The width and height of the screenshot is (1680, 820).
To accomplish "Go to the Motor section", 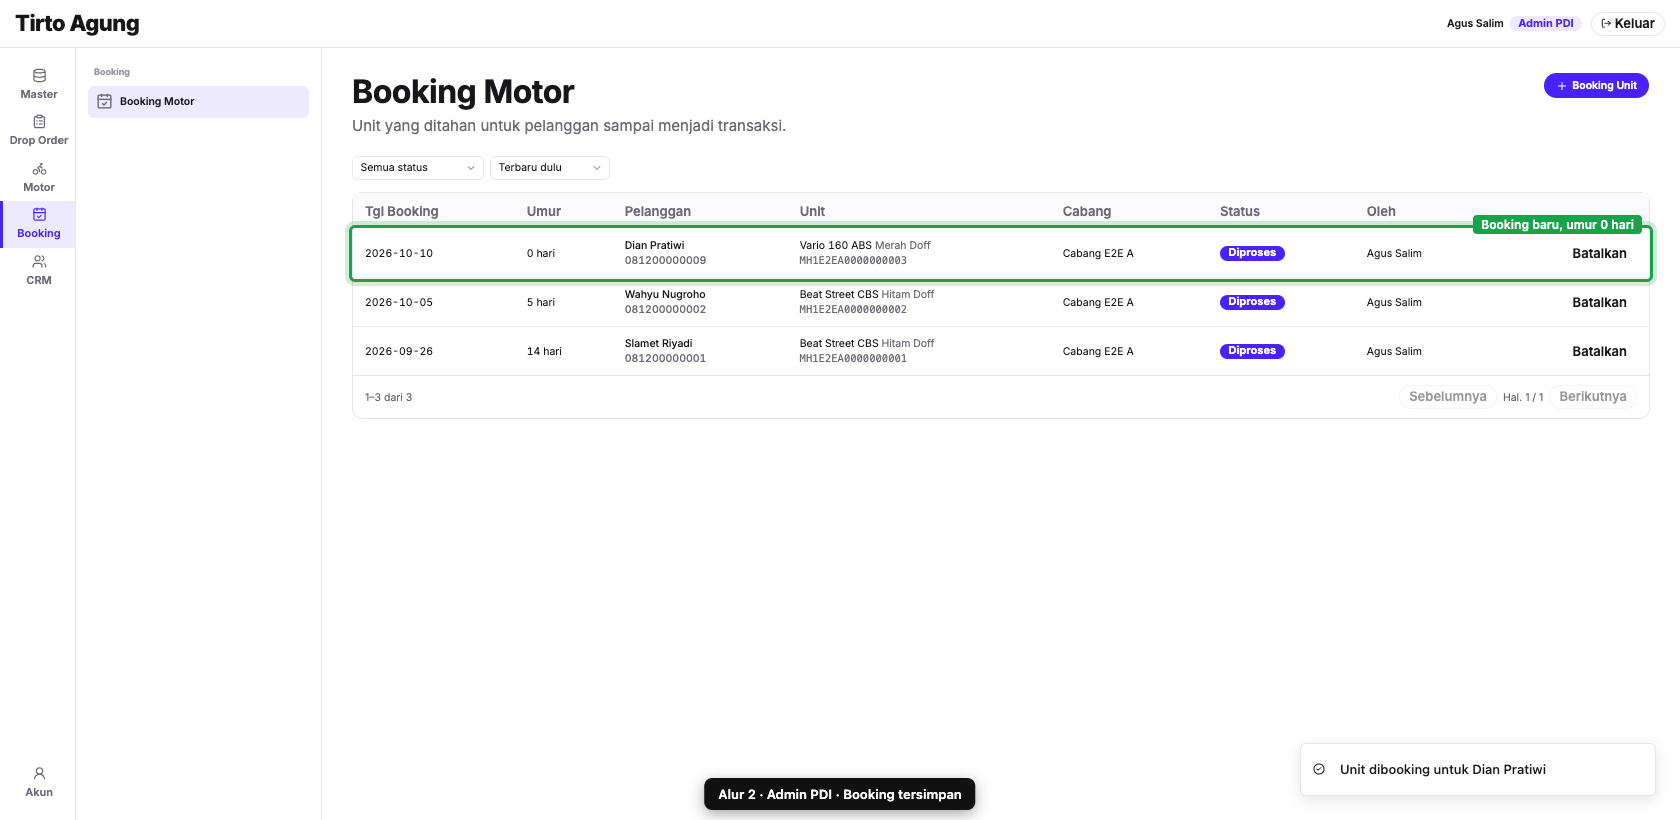I will coord(39,177).
